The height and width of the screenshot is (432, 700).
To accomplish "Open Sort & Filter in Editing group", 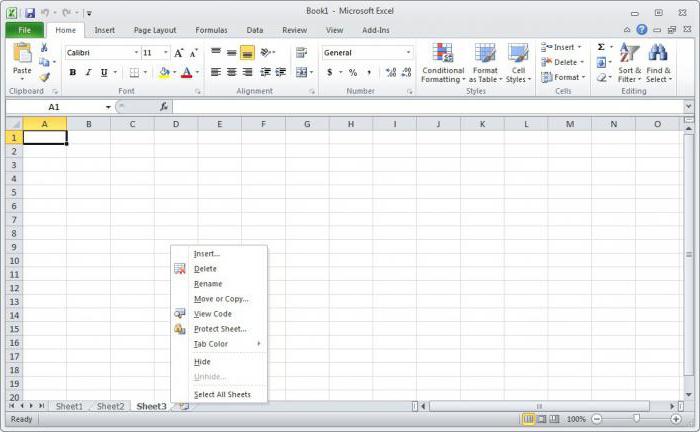I will (x=629, y=62).
